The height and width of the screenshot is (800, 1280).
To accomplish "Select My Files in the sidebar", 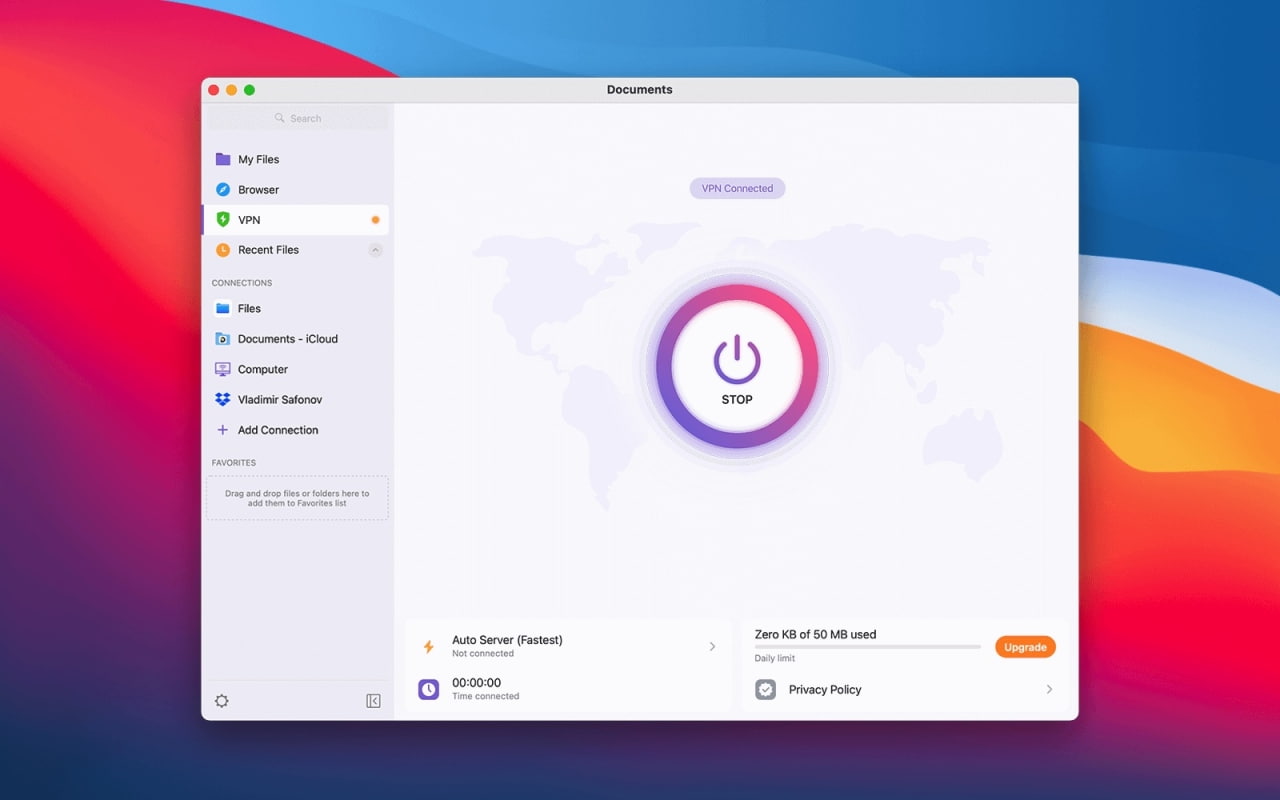I will tap(296, 159).
